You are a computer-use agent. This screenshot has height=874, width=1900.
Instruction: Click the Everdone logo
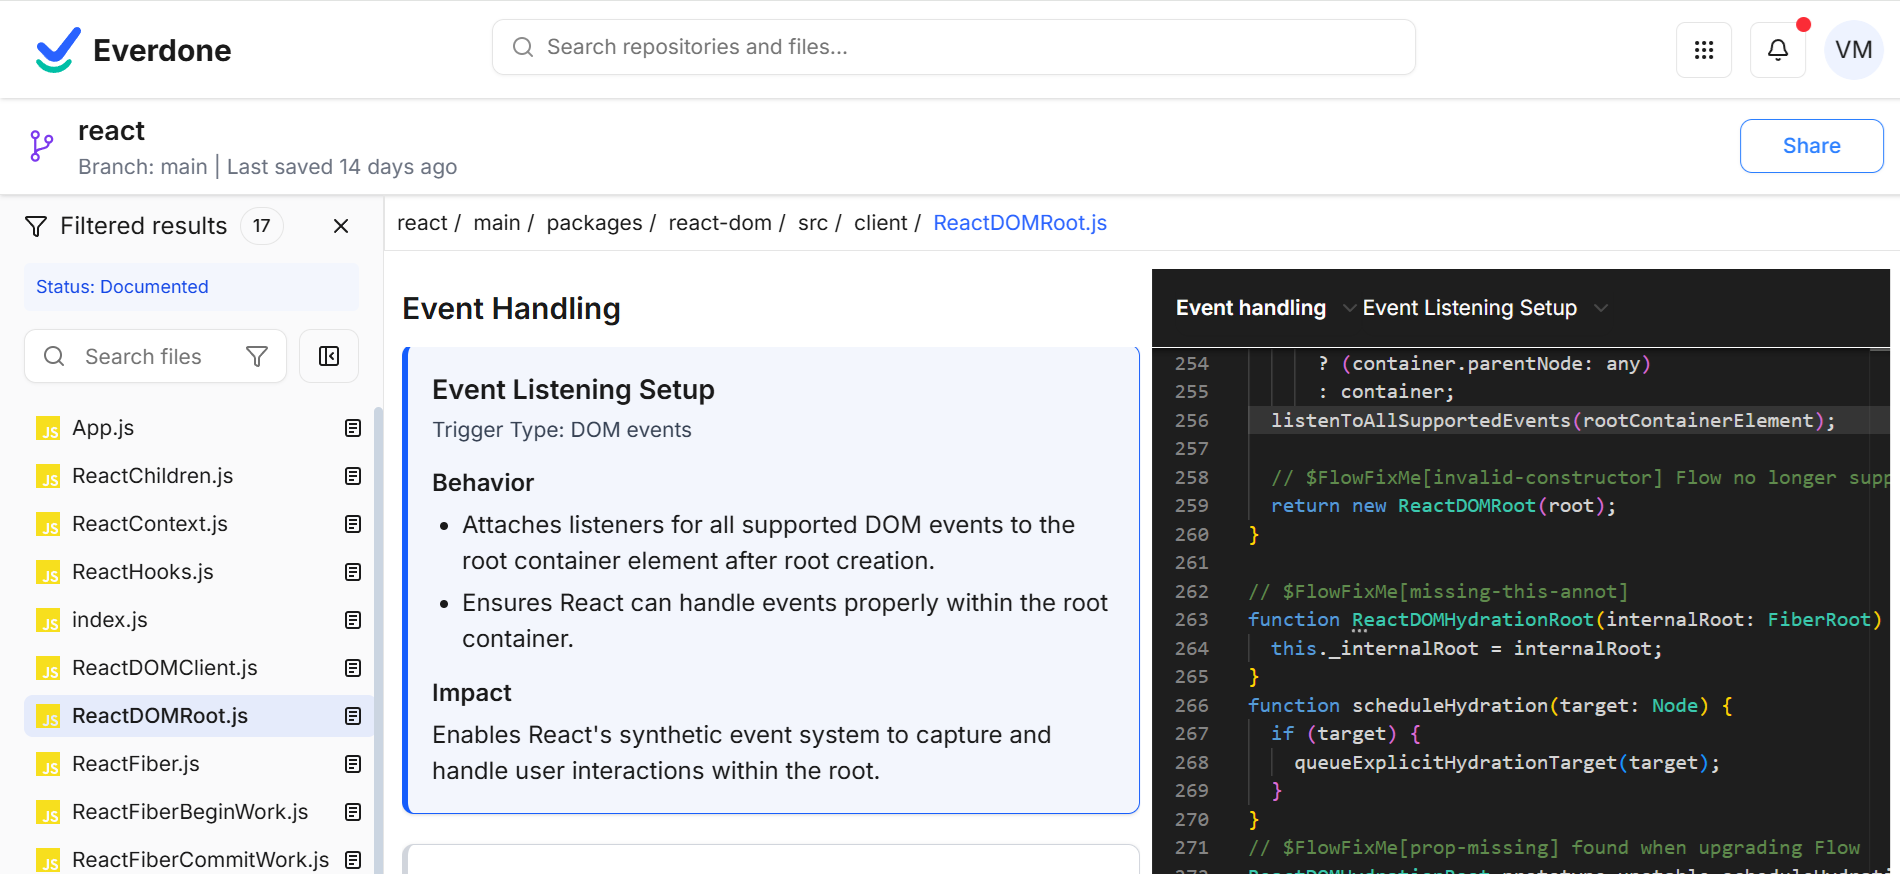click(x=133, y=50)
